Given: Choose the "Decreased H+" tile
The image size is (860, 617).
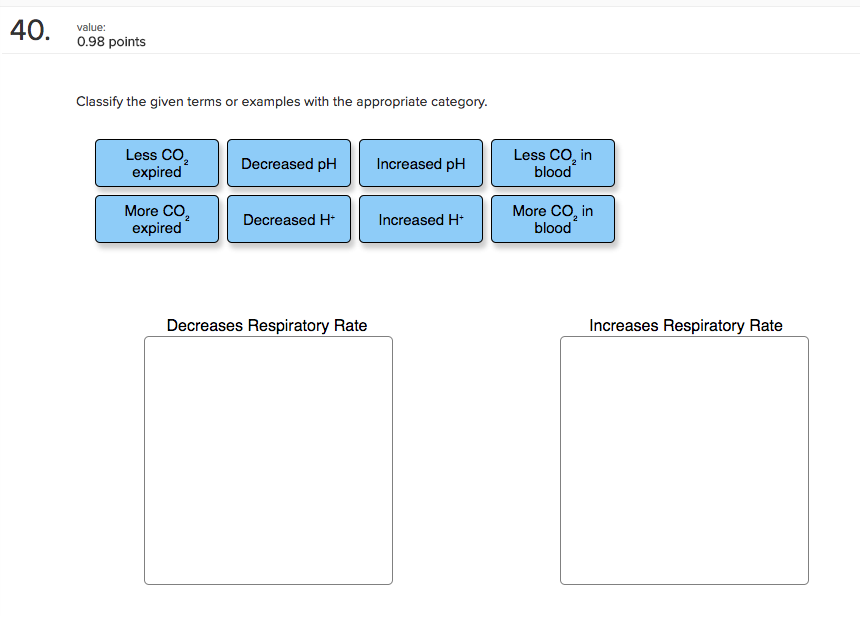Looking at the screenshot, I should (x=289, y=219).
